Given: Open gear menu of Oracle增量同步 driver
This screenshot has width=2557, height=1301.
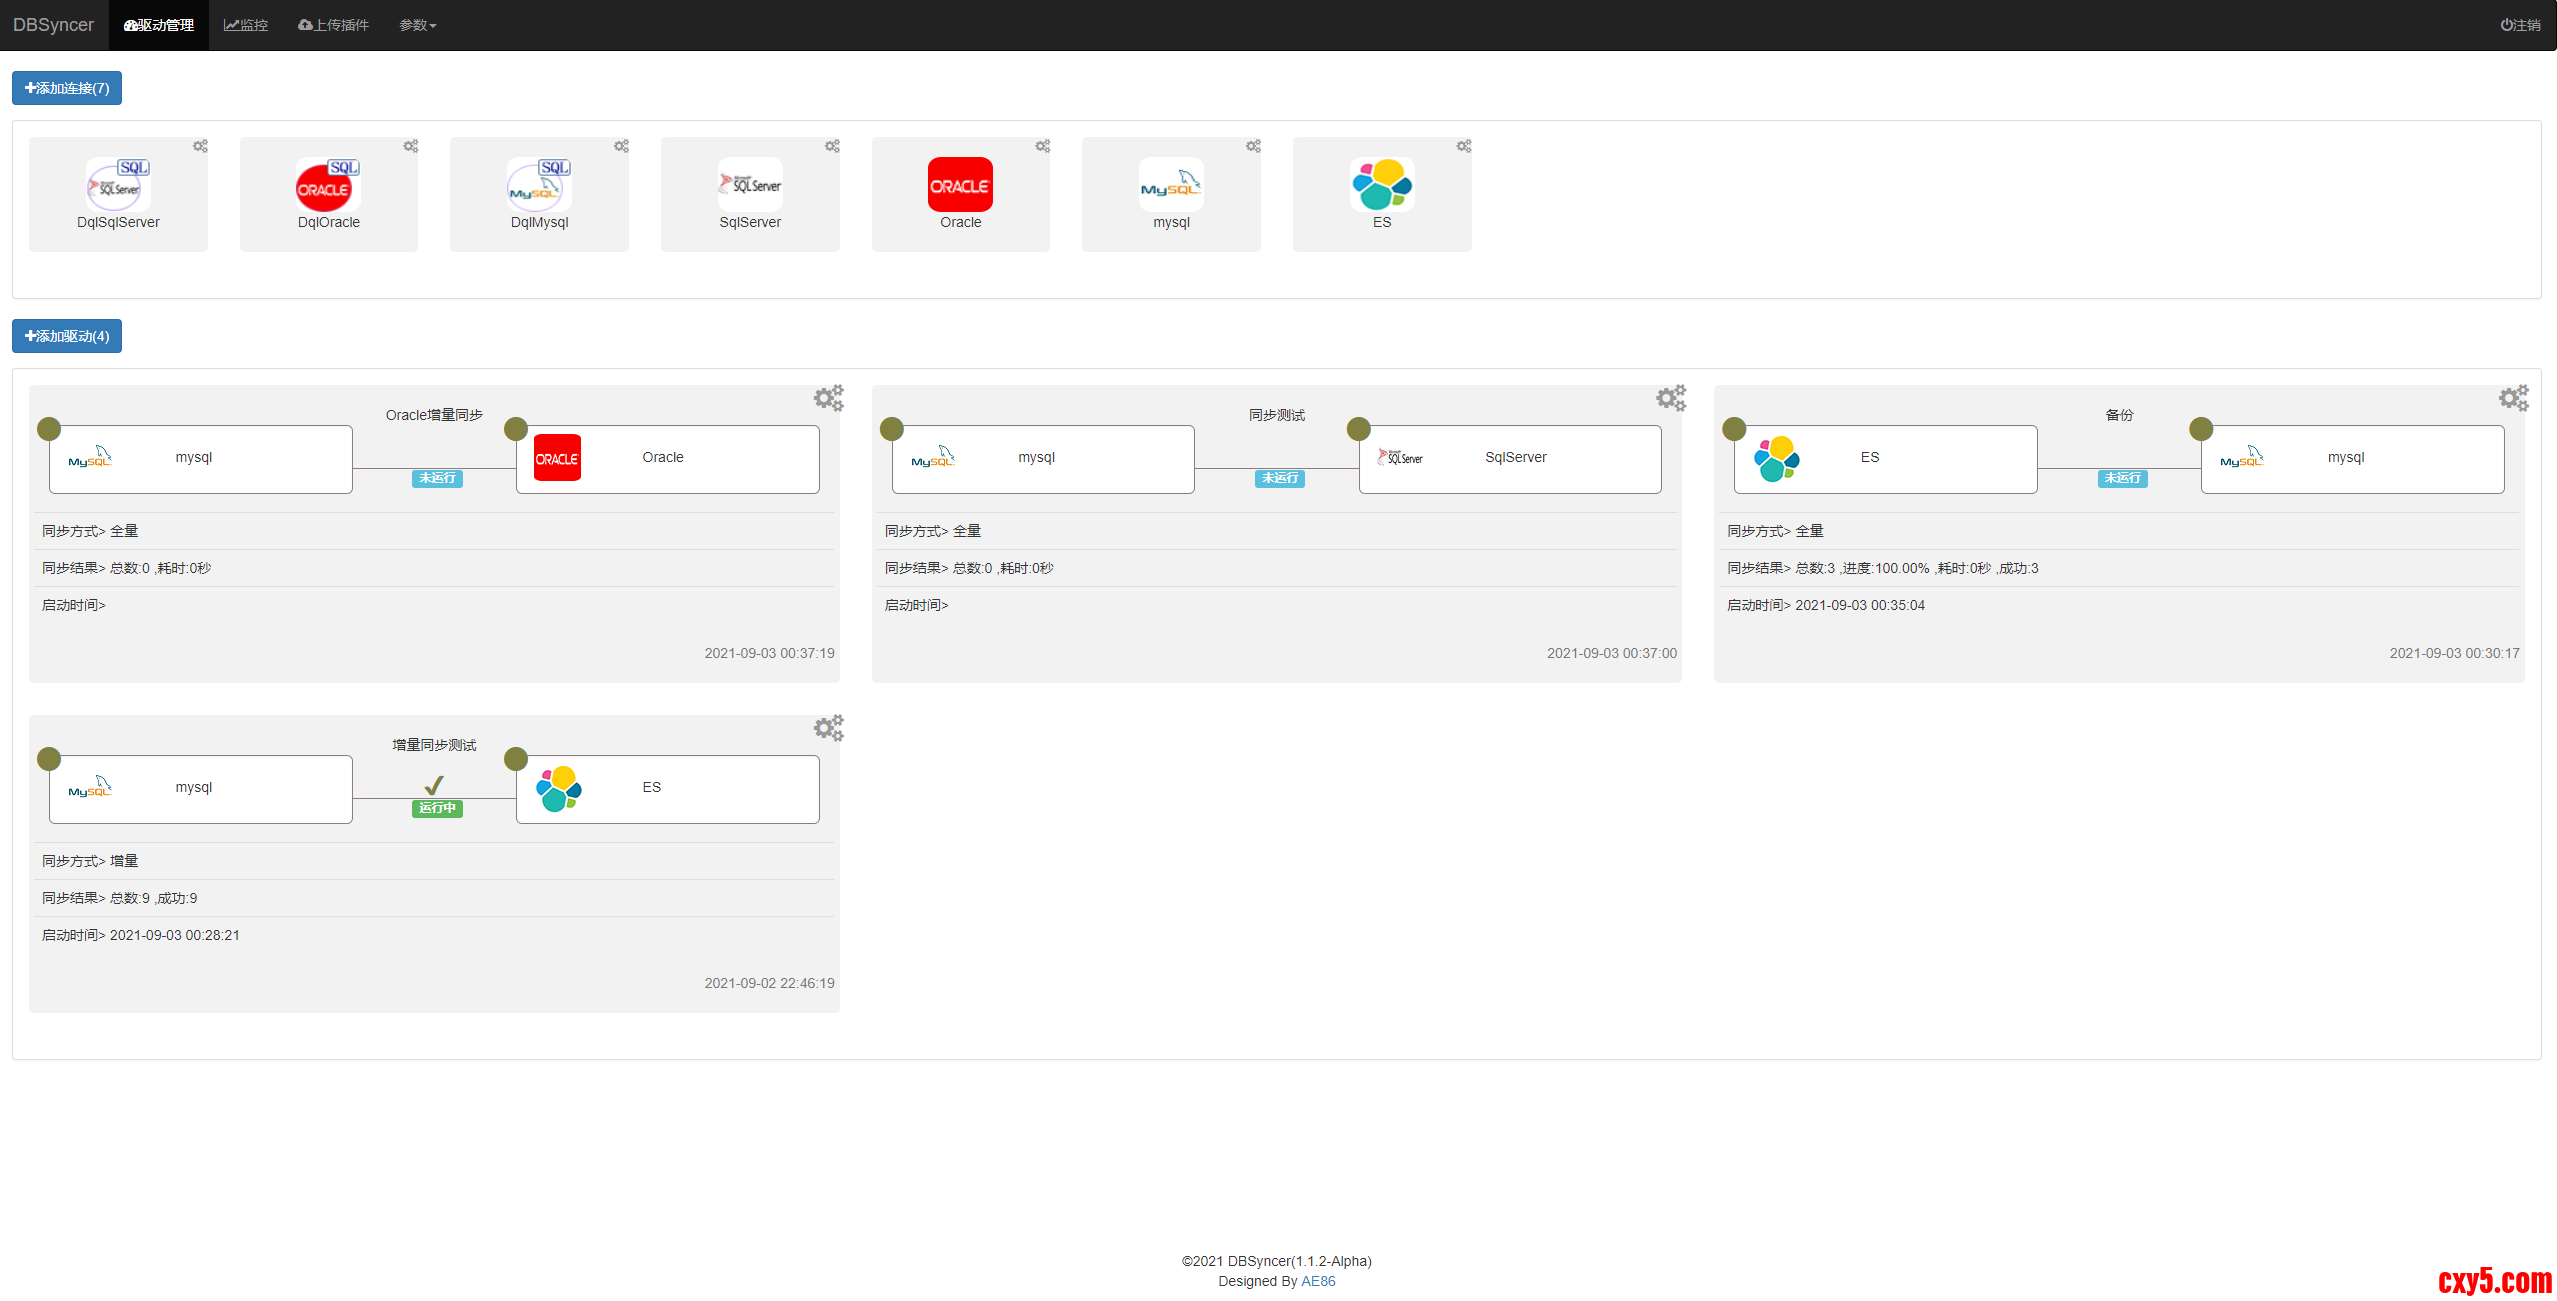Looking at the screenshot, I should (x=828, y=398).
